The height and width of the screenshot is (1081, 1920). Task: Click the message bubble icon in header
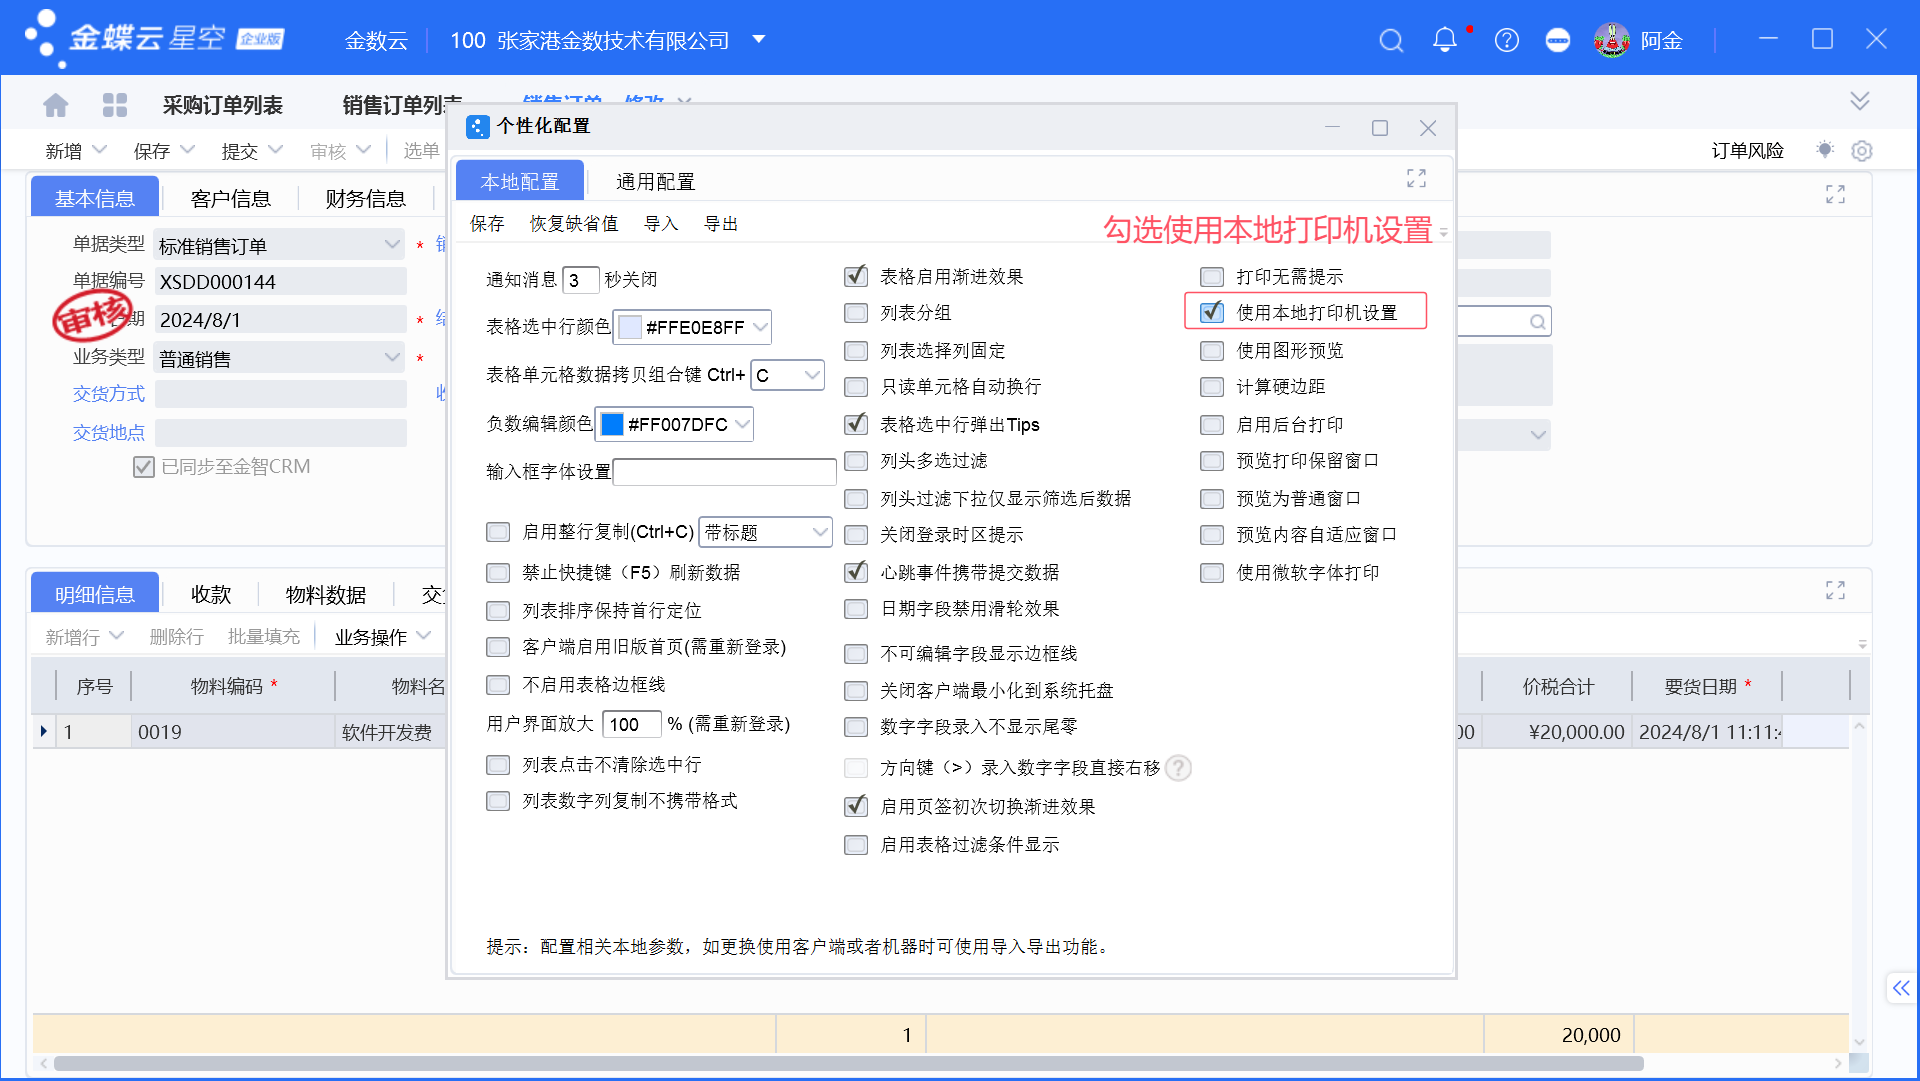(x=1558, y=40)
